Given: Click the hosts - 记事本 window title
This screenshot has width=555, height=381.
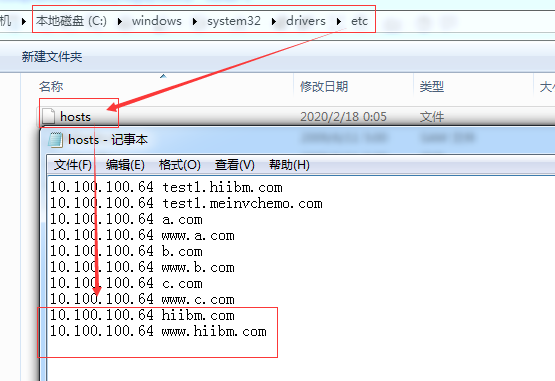Looking at the screenshot, I should coord(108,140).
